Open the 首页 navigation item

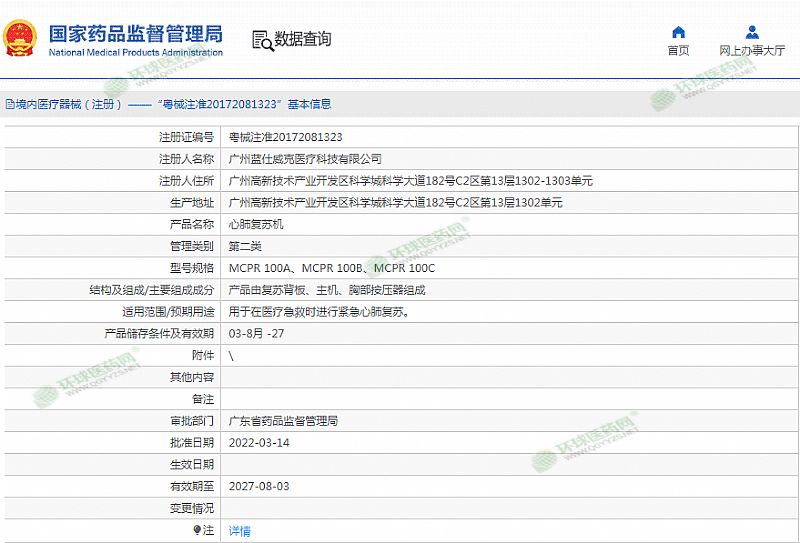[678, 51]
